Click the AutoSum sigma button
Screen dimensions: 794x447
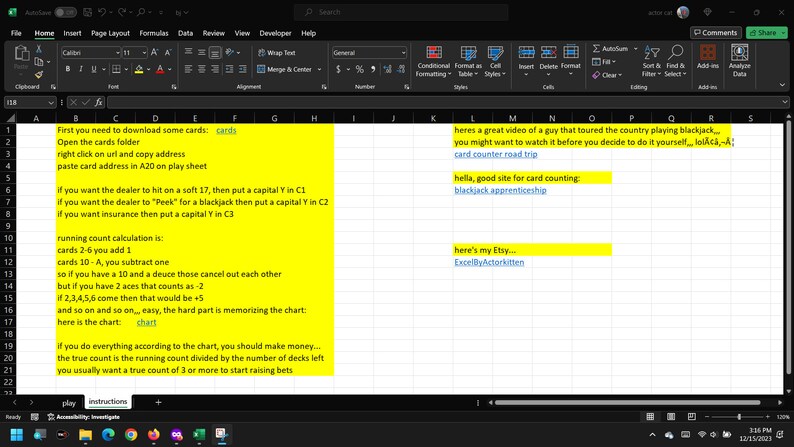tap(610, 49)
